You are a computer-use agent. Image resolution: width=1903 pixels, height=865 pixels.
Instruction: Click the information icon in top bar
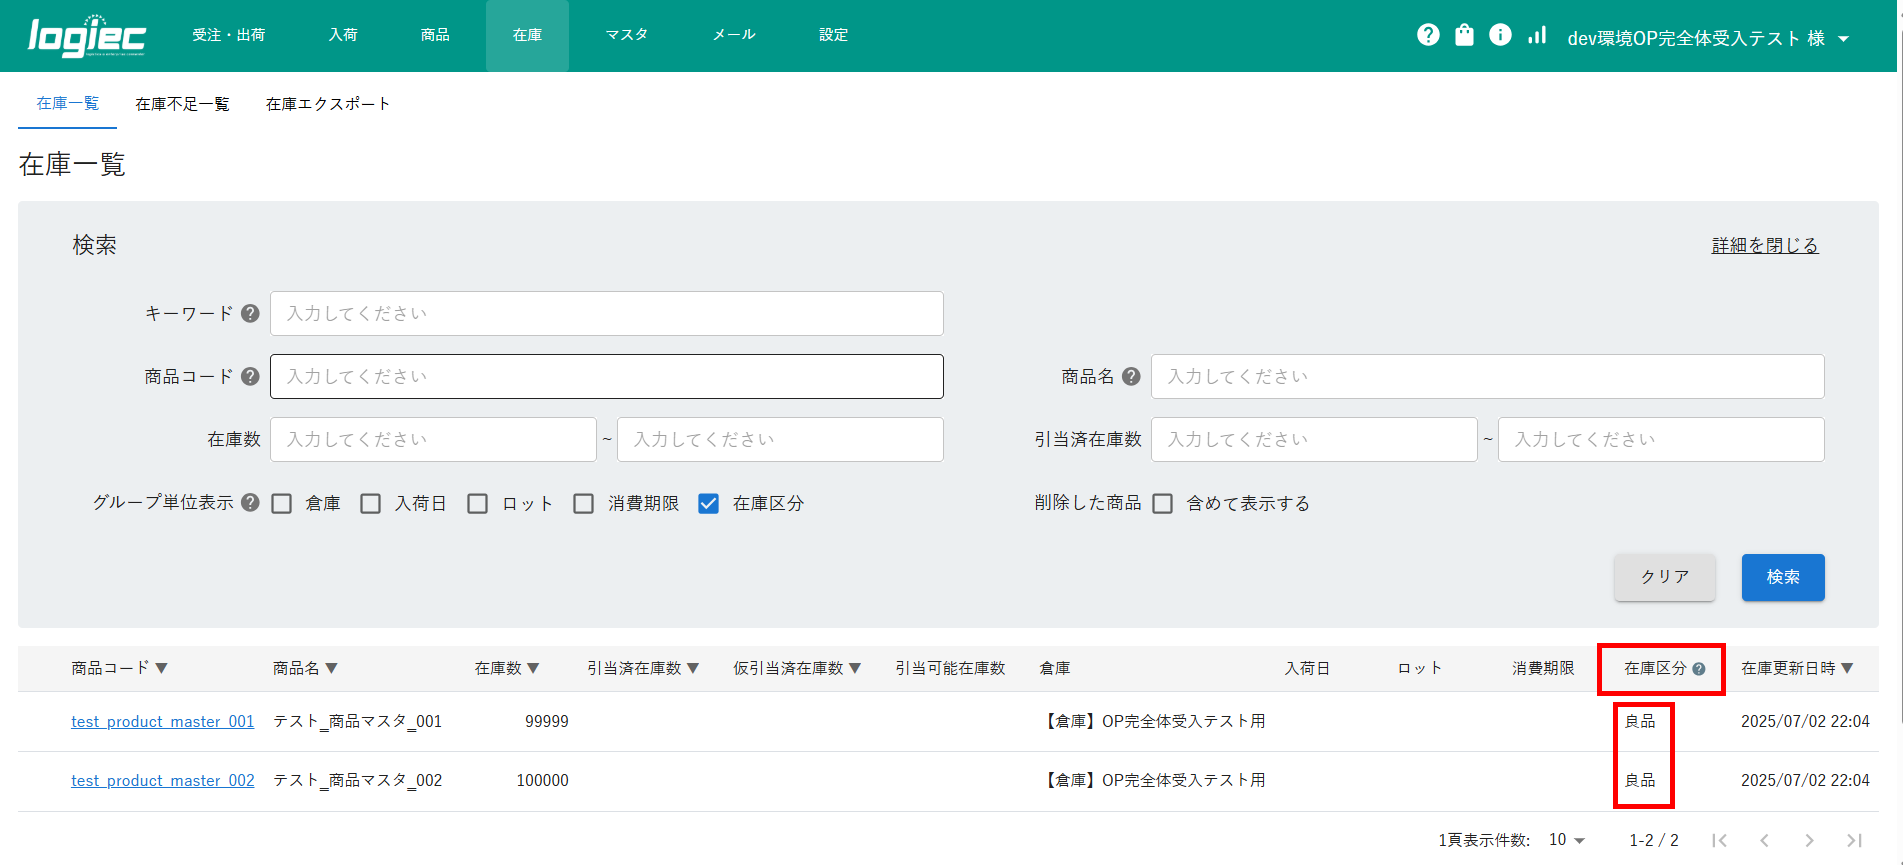click(1500, 35)
